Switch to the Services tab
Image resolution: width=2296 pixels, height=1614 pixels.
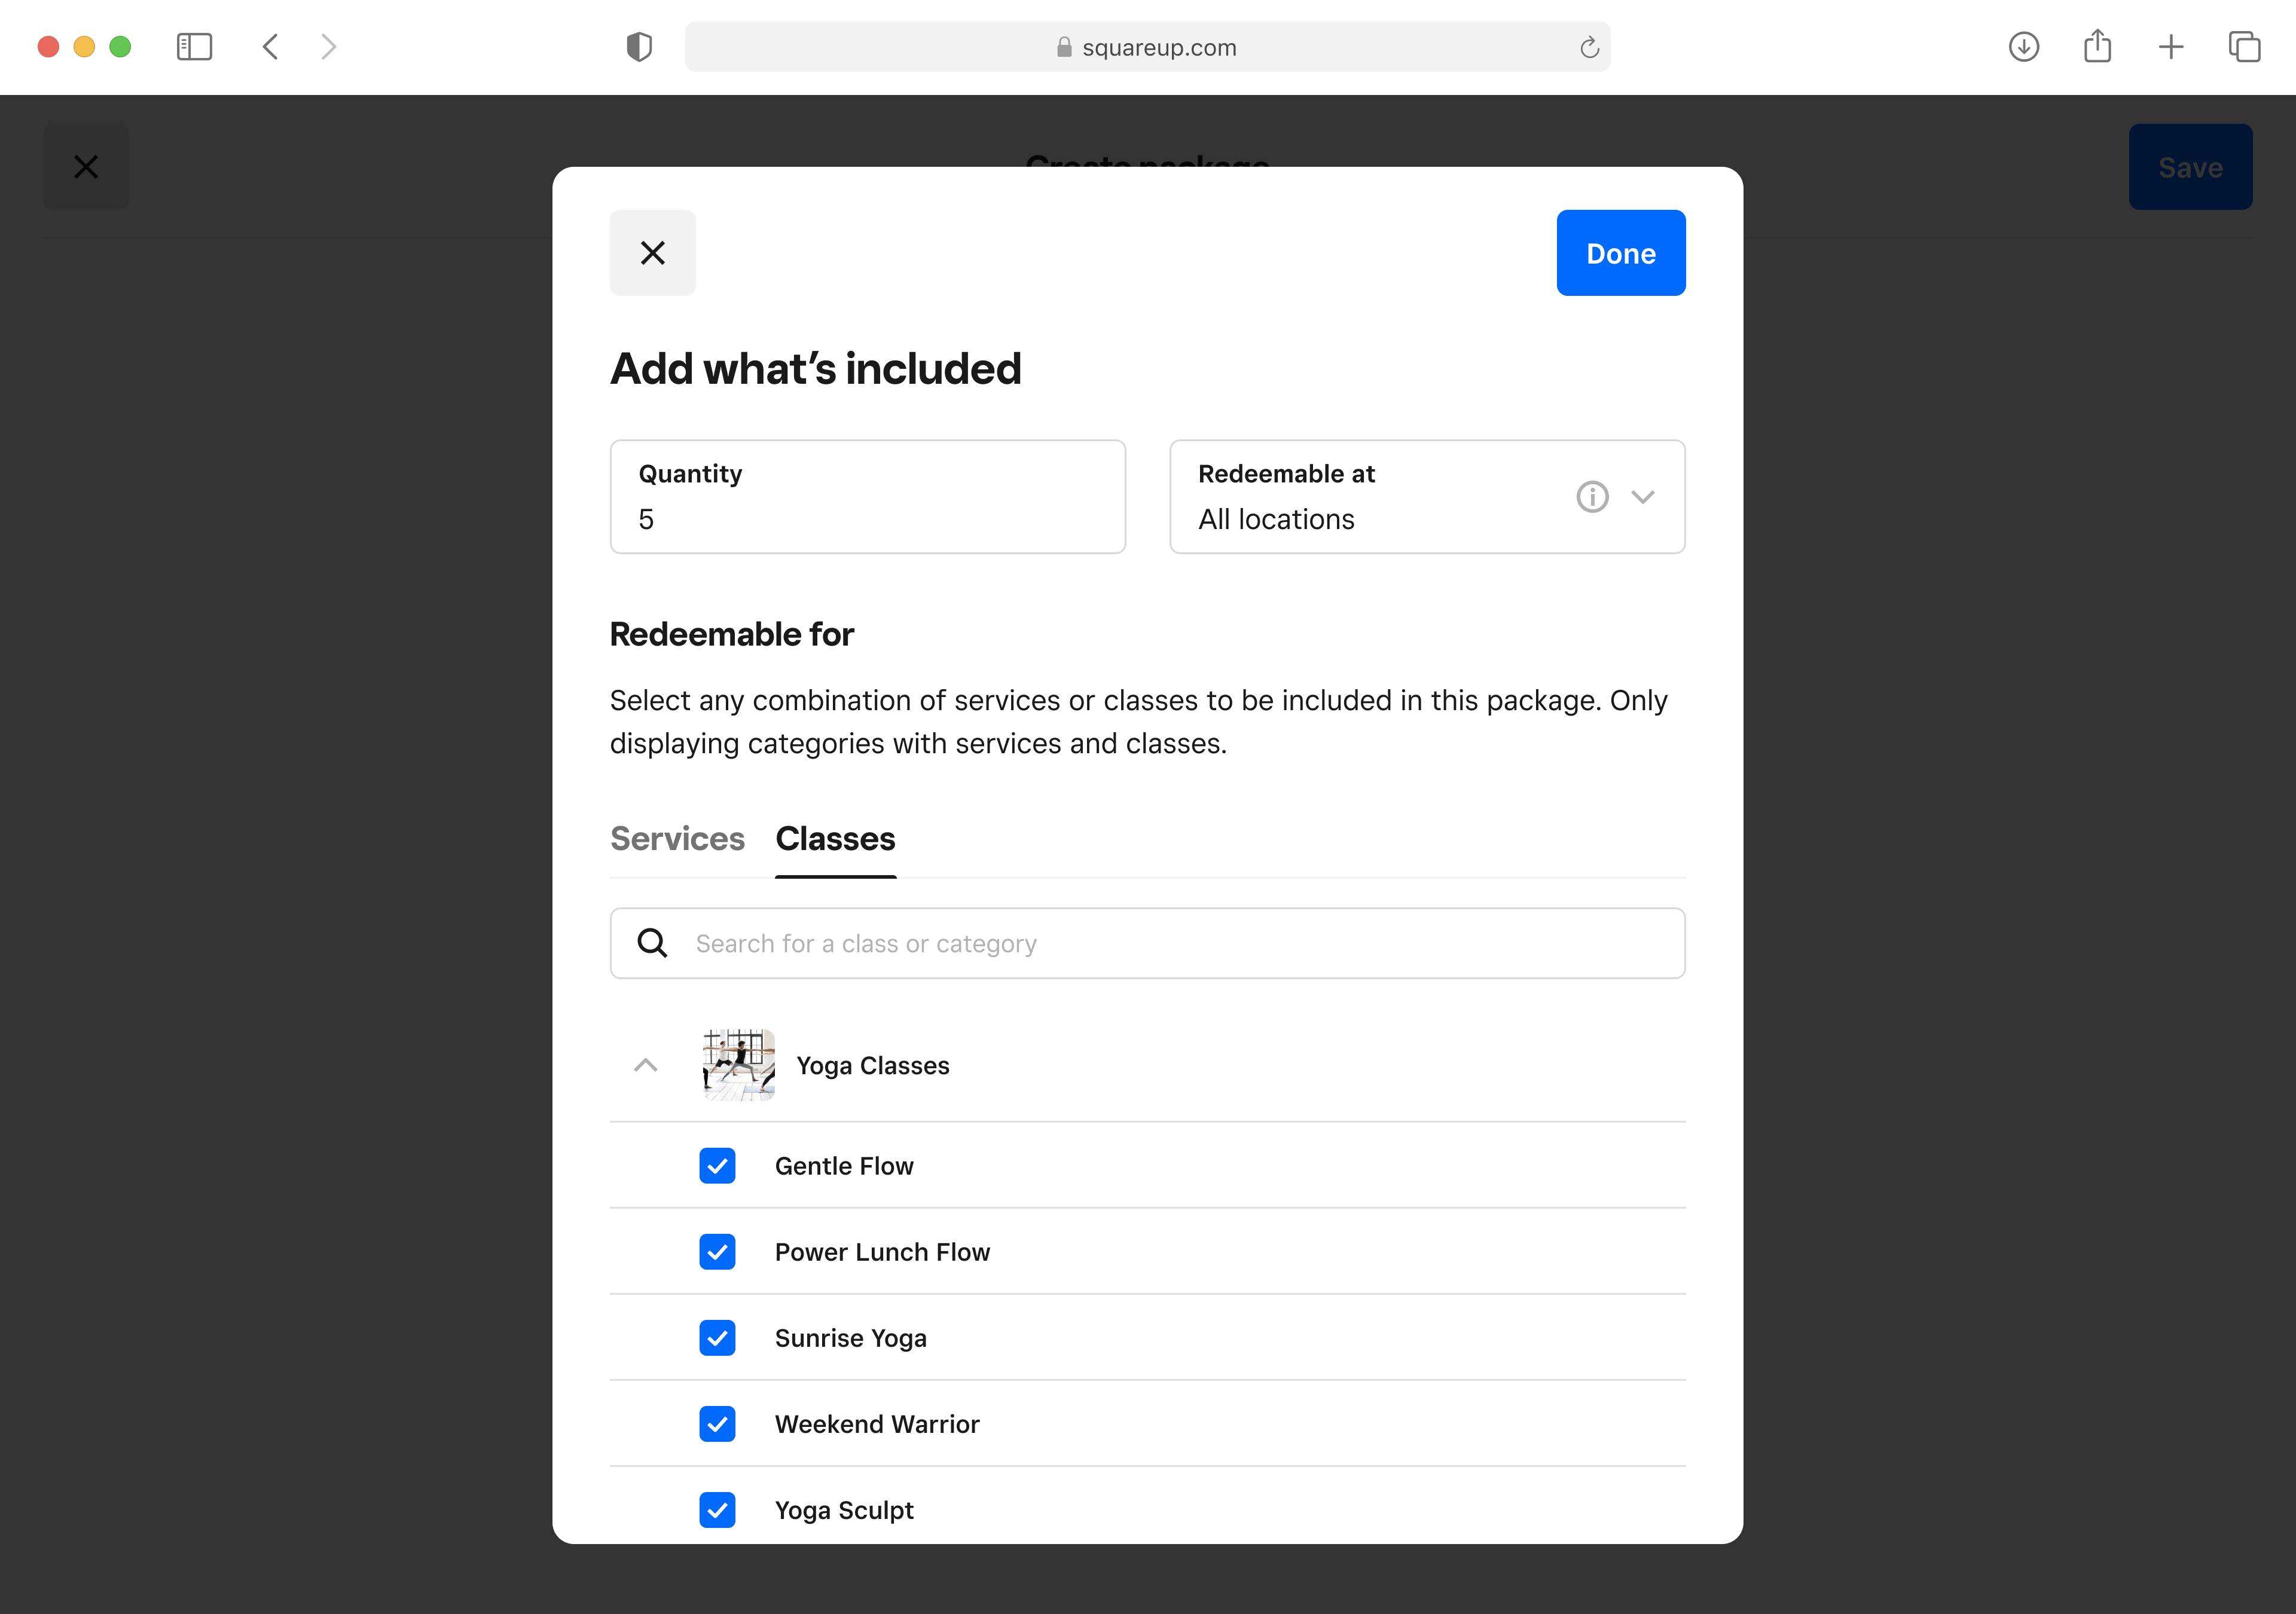[677, 839]
